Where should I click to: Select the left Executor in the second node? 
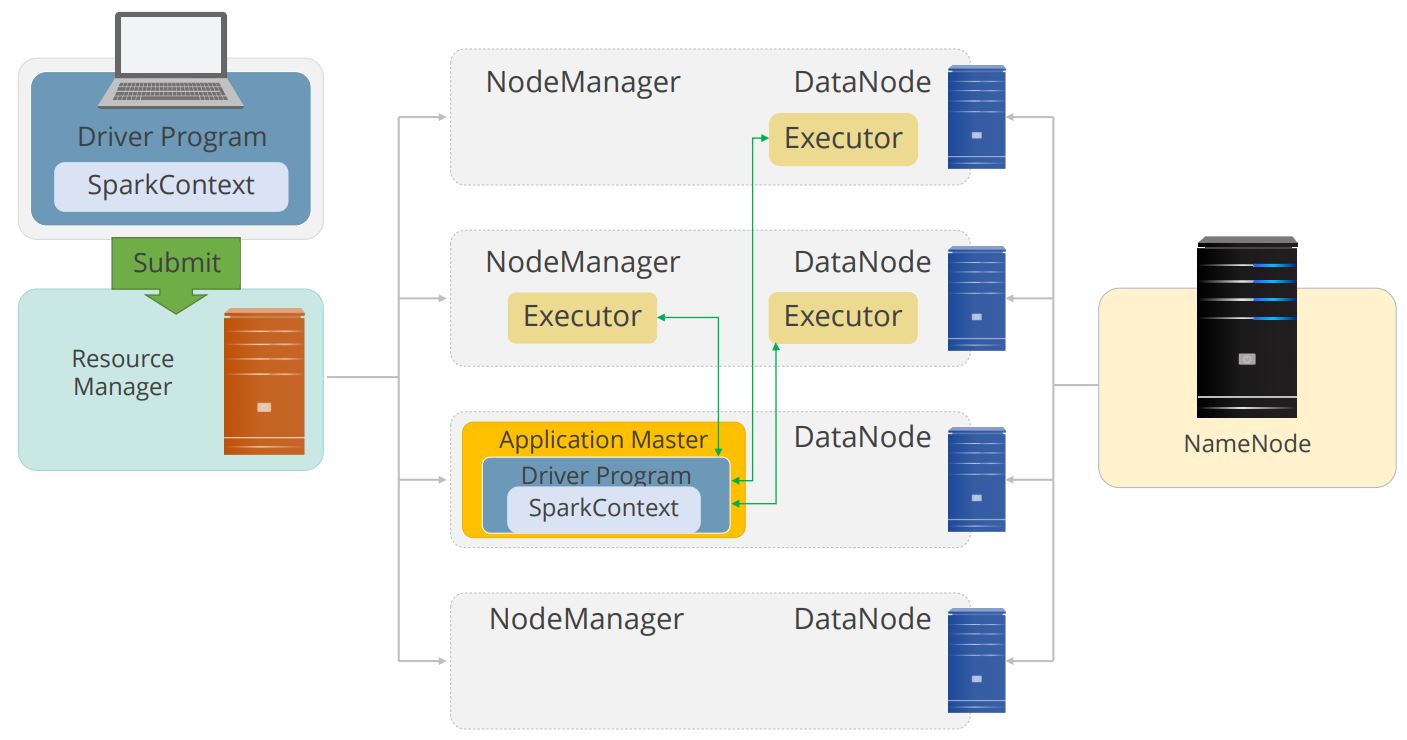pyautogui.click(x=582, y=317)
